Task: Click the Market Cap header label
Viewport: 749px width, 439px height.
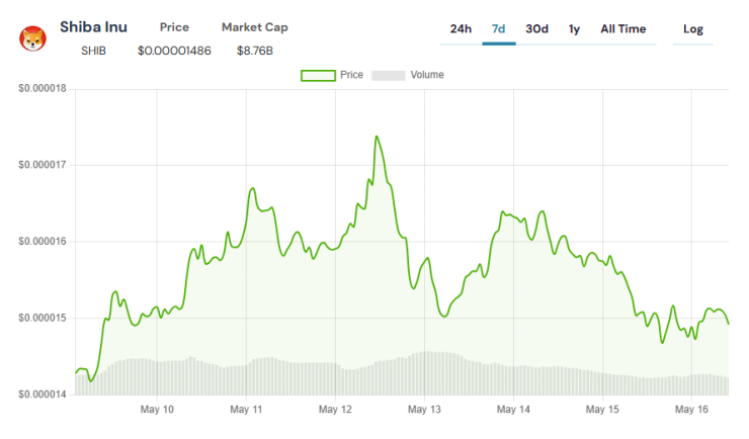Action: point(255,27)
